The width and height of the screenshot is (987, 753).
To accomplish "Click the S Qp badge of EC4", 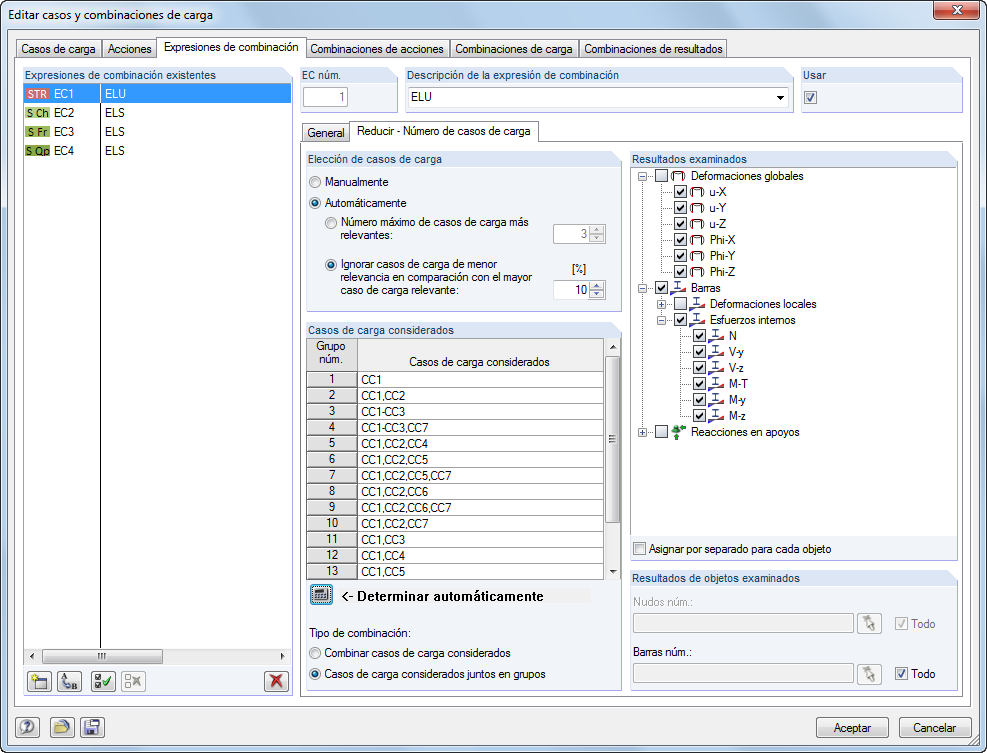I will click(37, 150).
